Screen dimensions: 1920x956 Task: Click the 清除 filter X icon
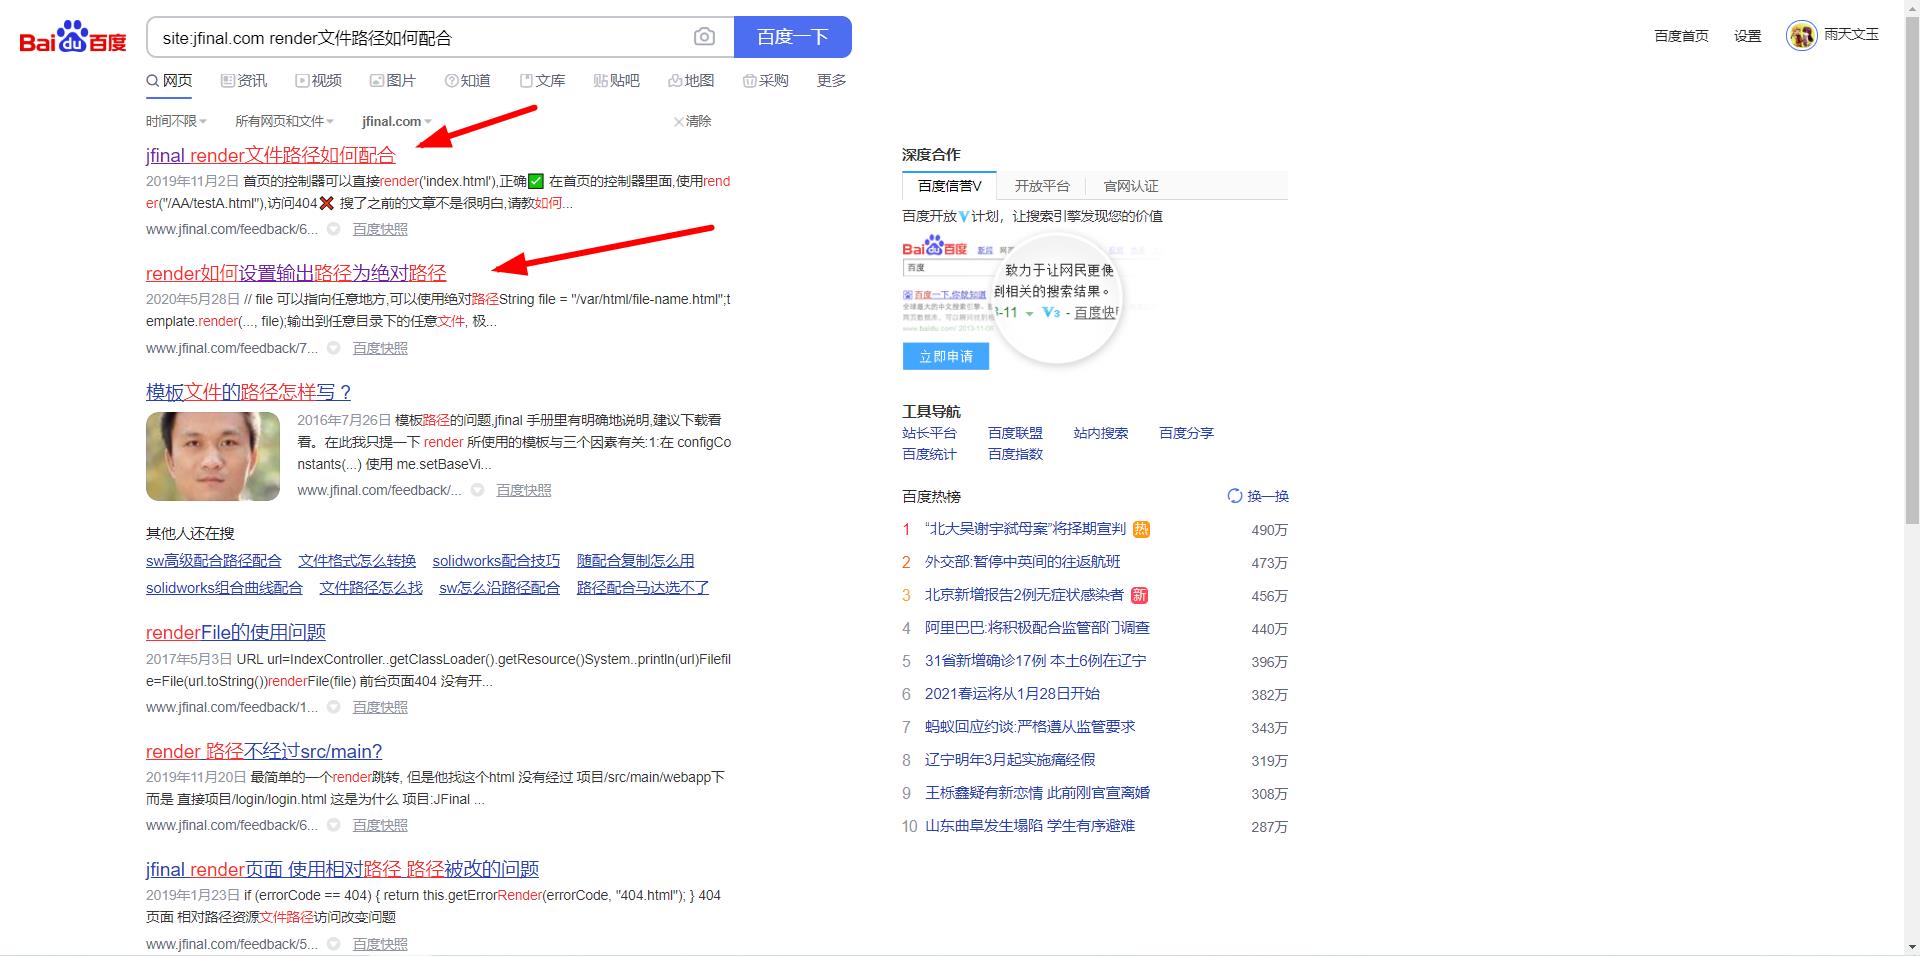click(678, 121)
